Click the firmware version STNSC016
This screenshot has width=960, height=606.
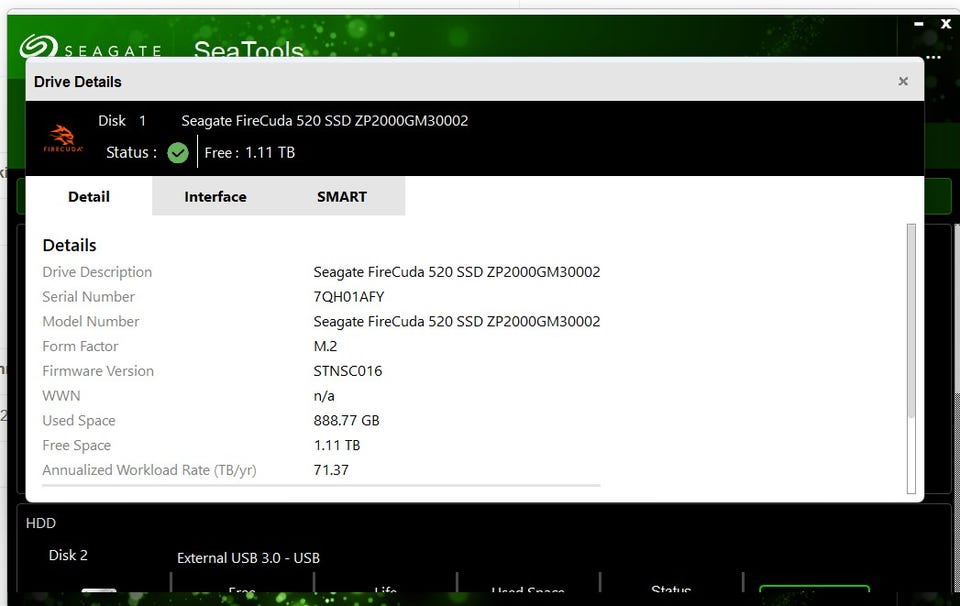[347, 371]
